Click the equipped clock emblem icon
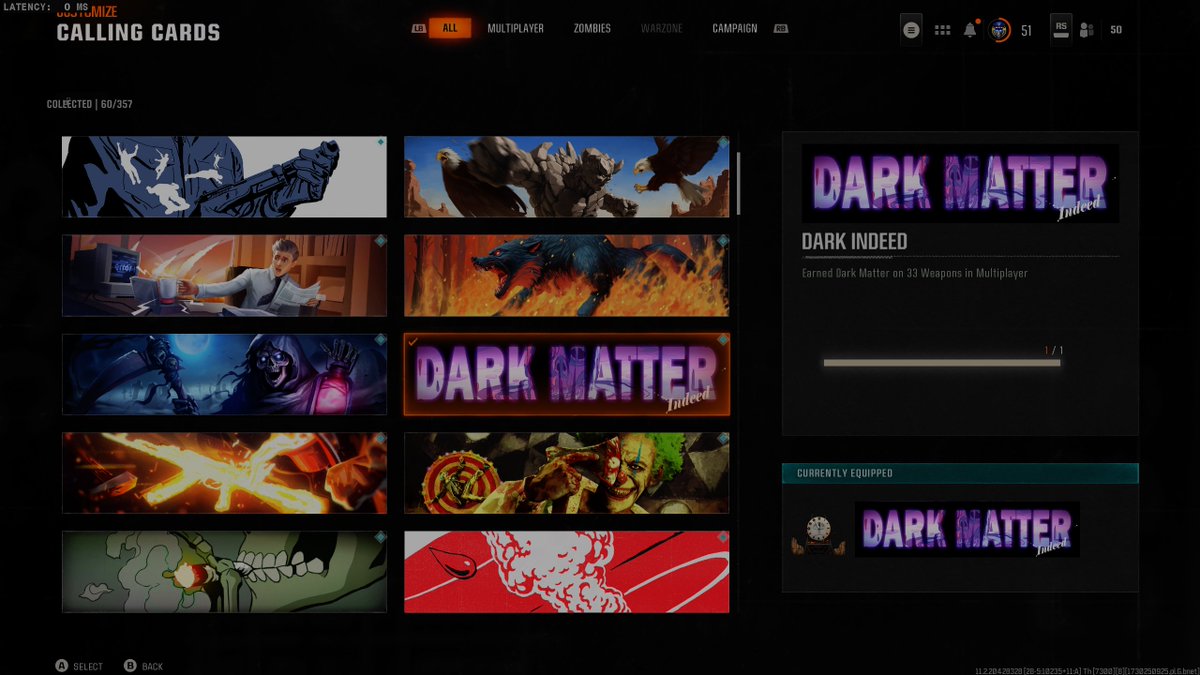The height and width of the screenshot is (675, 1200). pos(818,535)
